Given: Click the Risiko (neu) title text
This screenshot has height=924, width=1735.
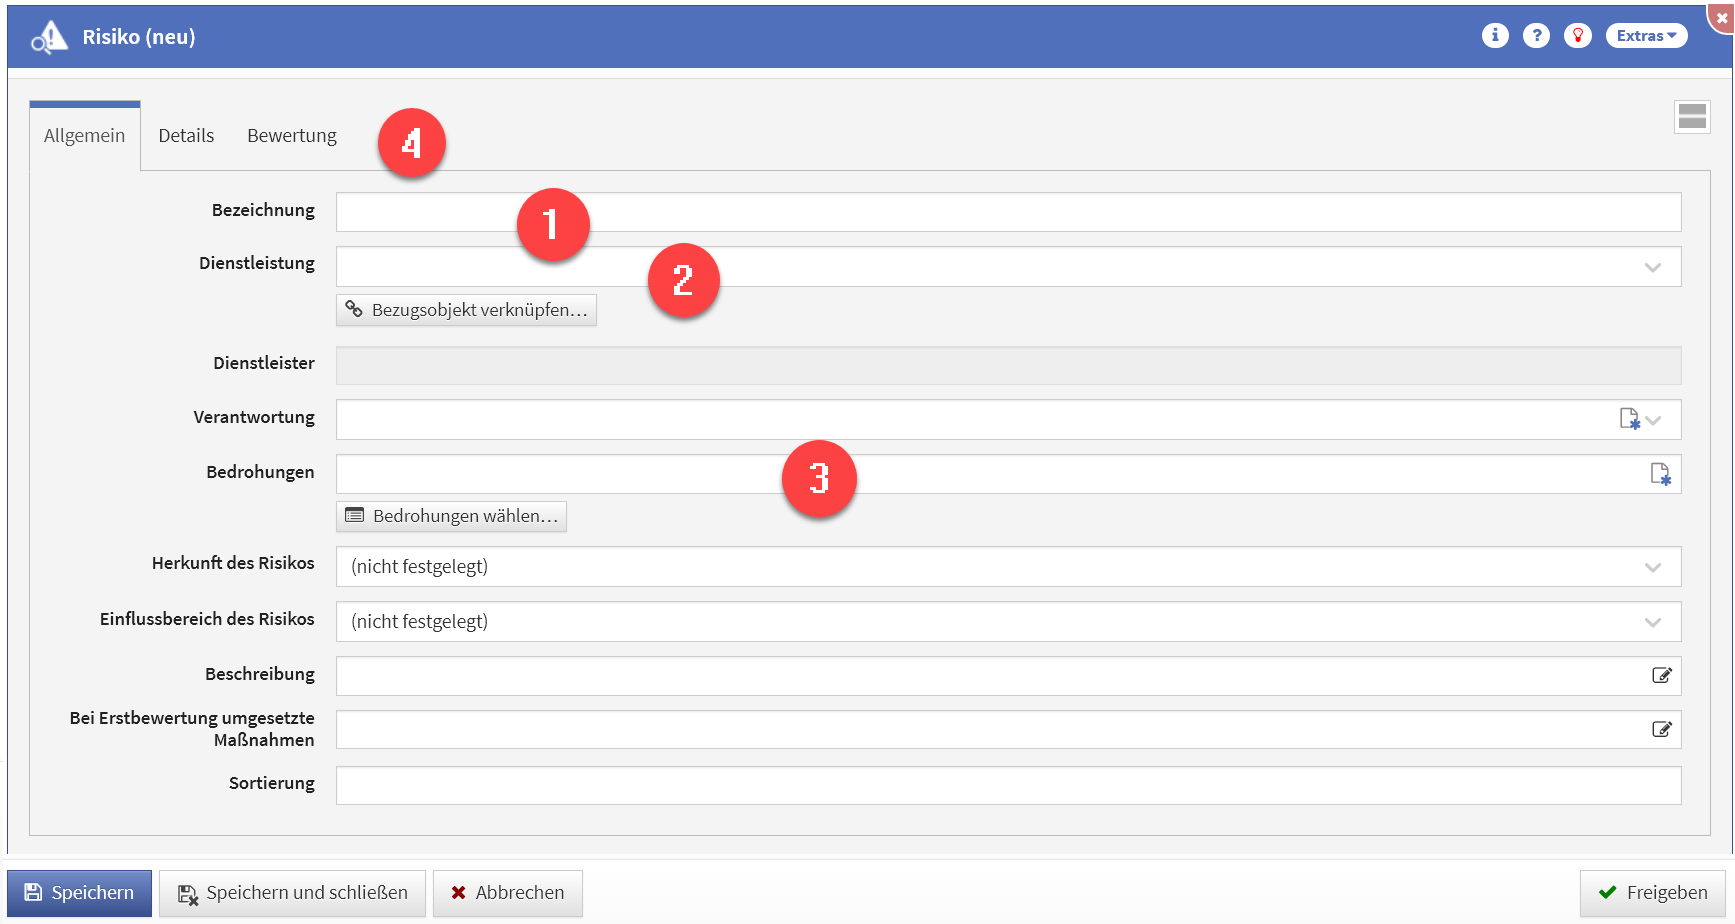Looking at the screenshot, I should pos(139,37).
